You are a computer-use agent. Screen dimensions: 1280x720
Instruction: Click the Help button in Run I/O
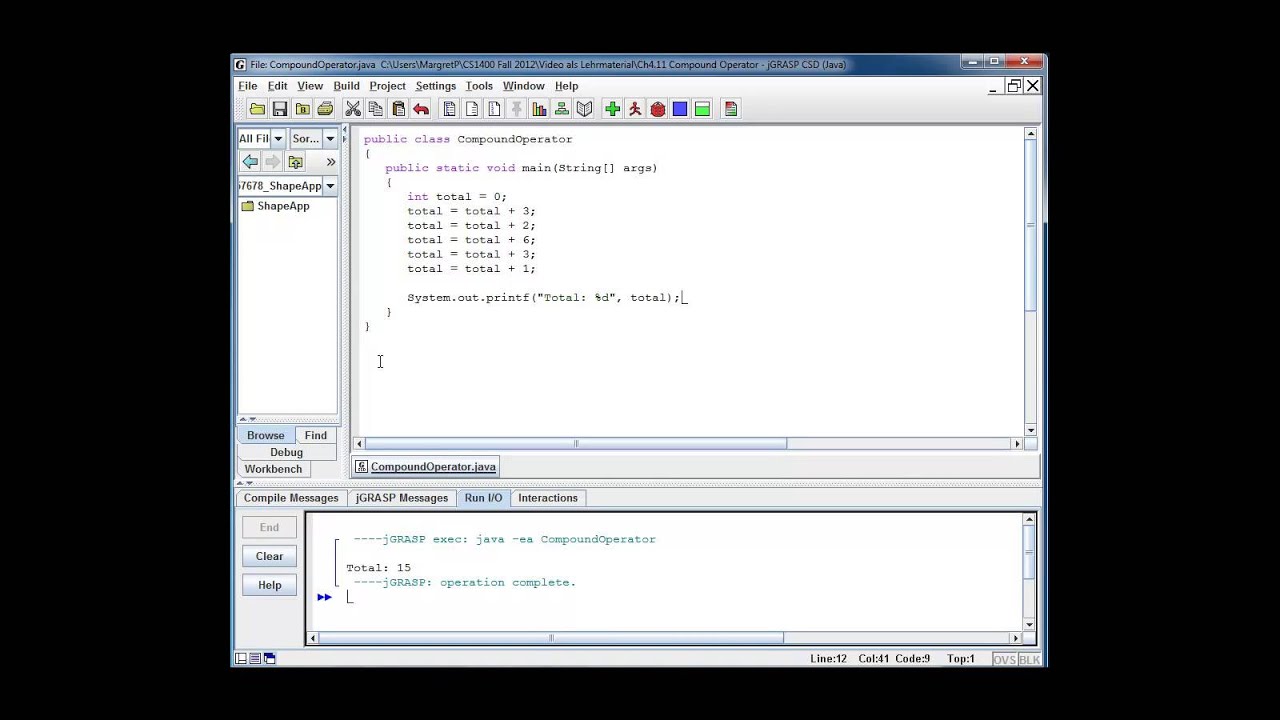point(269,585)
